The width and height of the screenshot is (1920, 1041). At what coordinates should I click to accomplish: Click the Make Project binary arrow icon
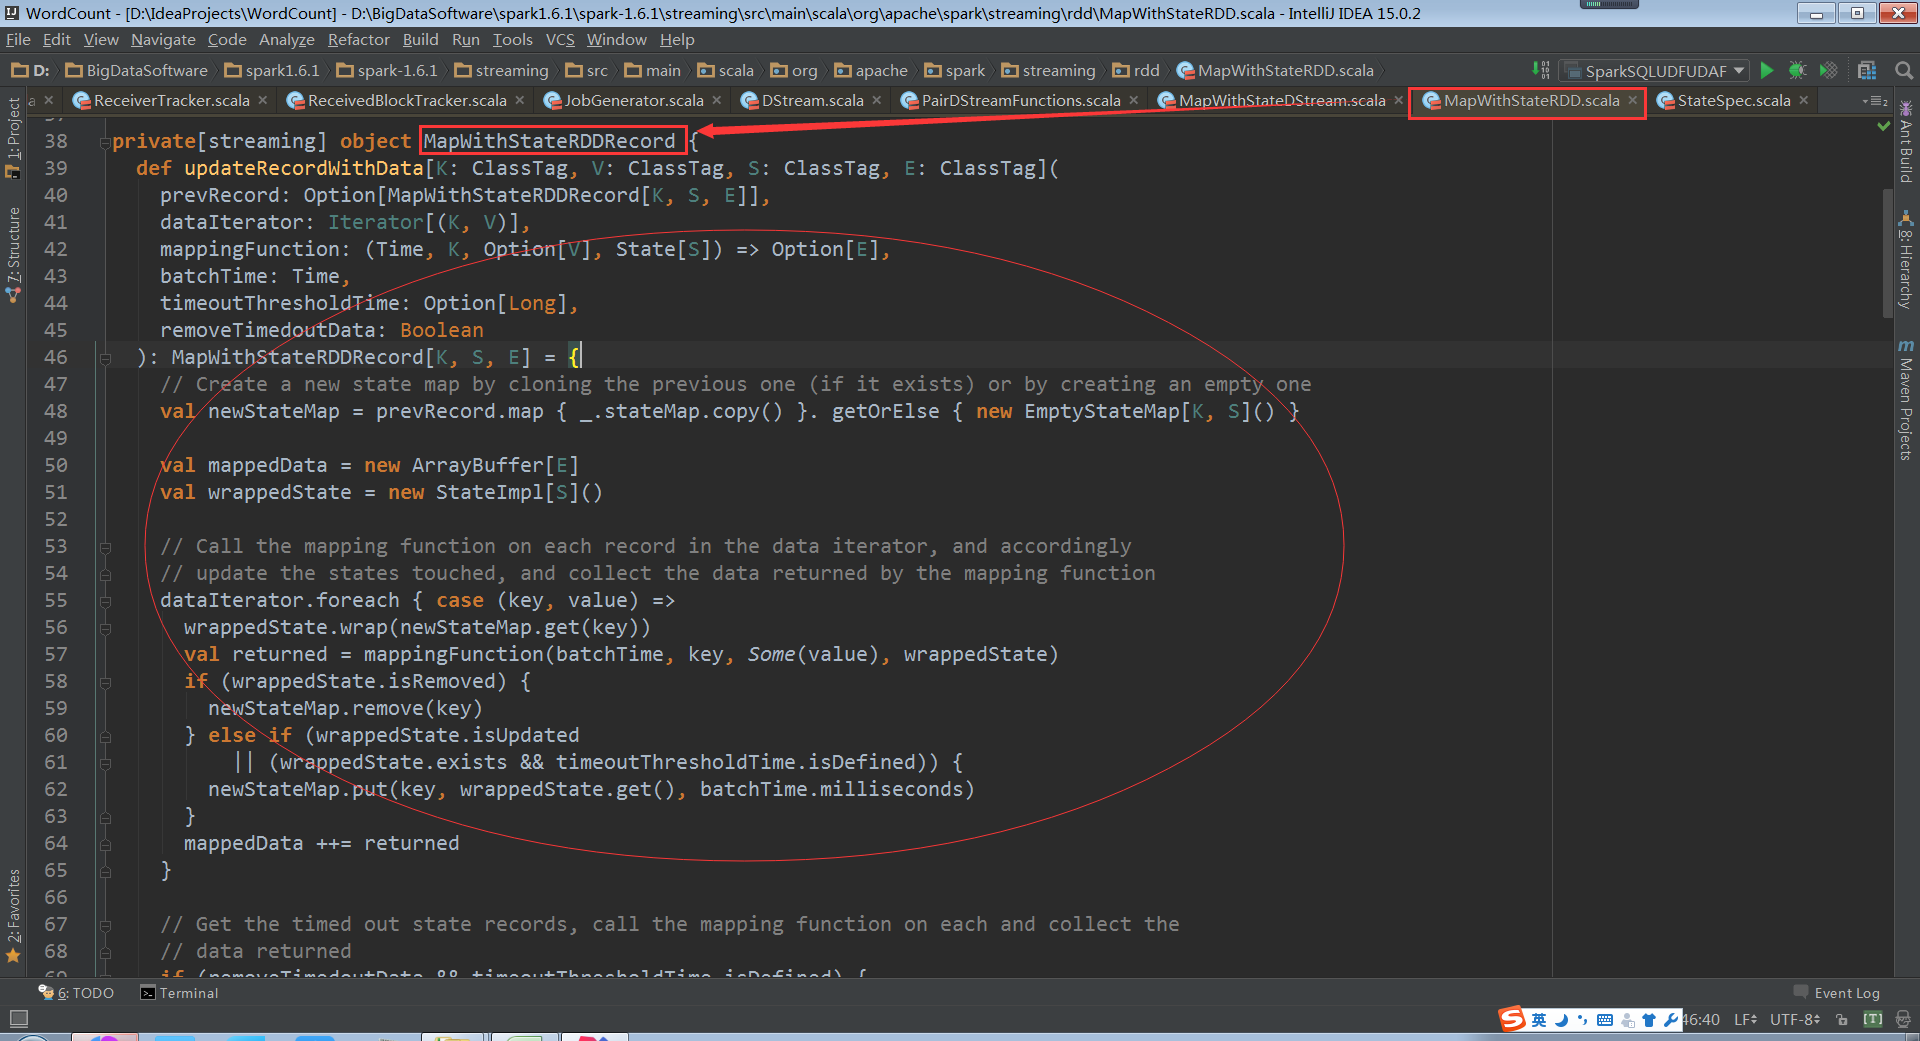(x=1541, y=70)
